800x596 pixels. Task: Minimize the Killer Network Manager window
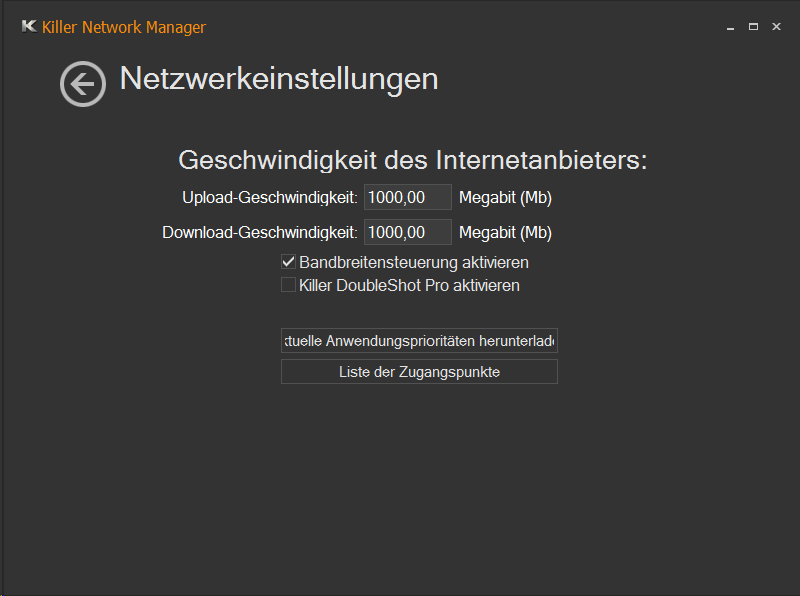(730, 27)
